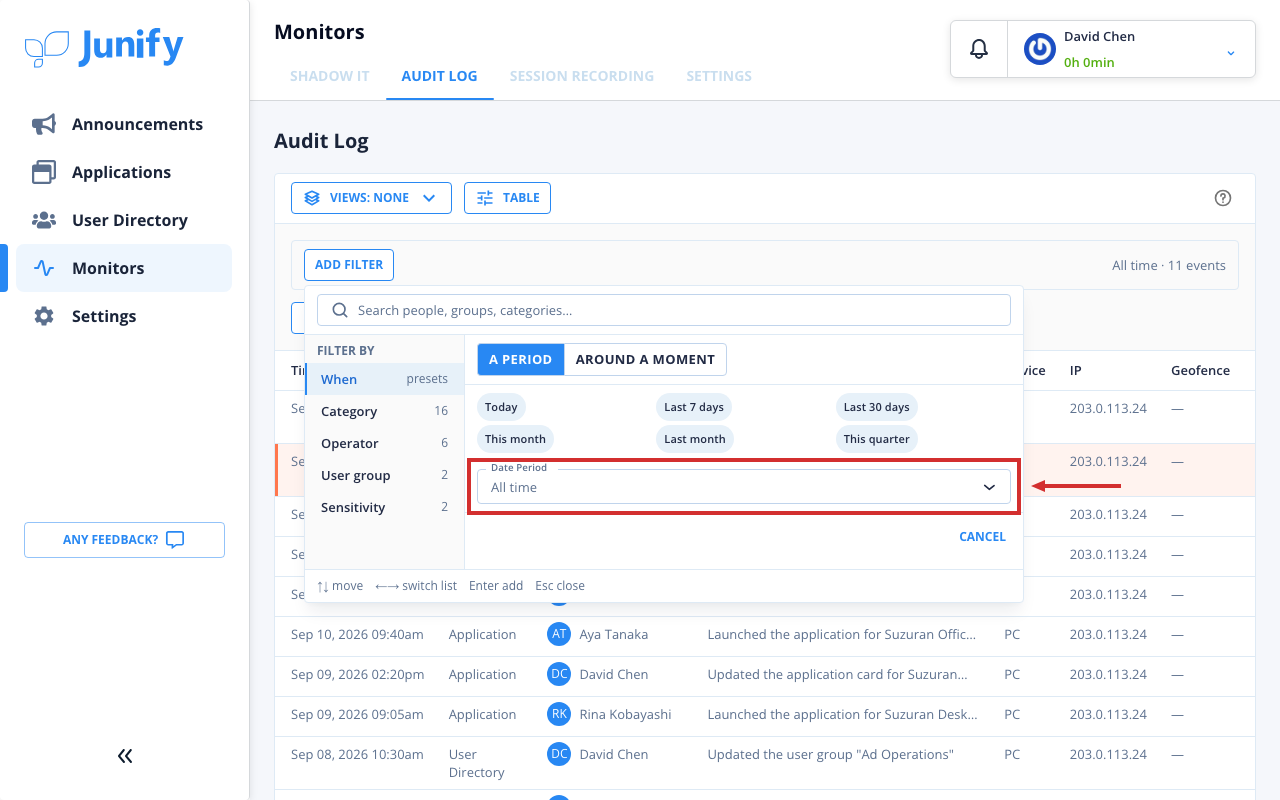The height and width of the screenshot is (800, 1280).
Task: Expand the VIEWS: NONE dropdown
Action: point(371,198)
